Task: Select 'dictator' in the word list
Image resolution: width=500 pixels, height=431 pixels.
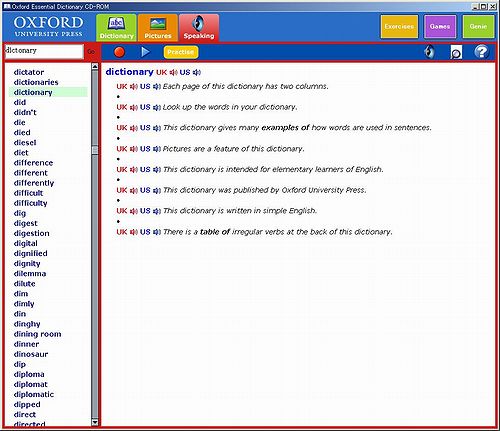Action: click(x=29, y=72)
